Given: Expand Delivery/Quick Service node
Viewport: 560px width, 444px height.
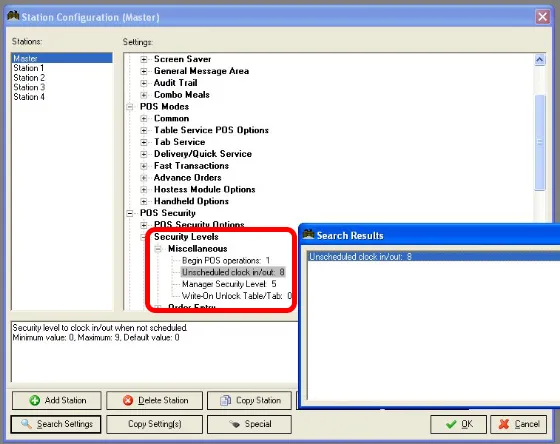Looking at the screenshot, I should click(x=144, y=154).
